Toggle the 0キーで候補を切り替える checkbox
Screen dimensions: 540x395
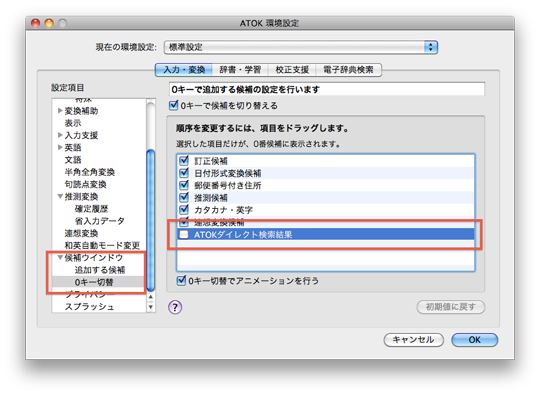click(174, 105)
